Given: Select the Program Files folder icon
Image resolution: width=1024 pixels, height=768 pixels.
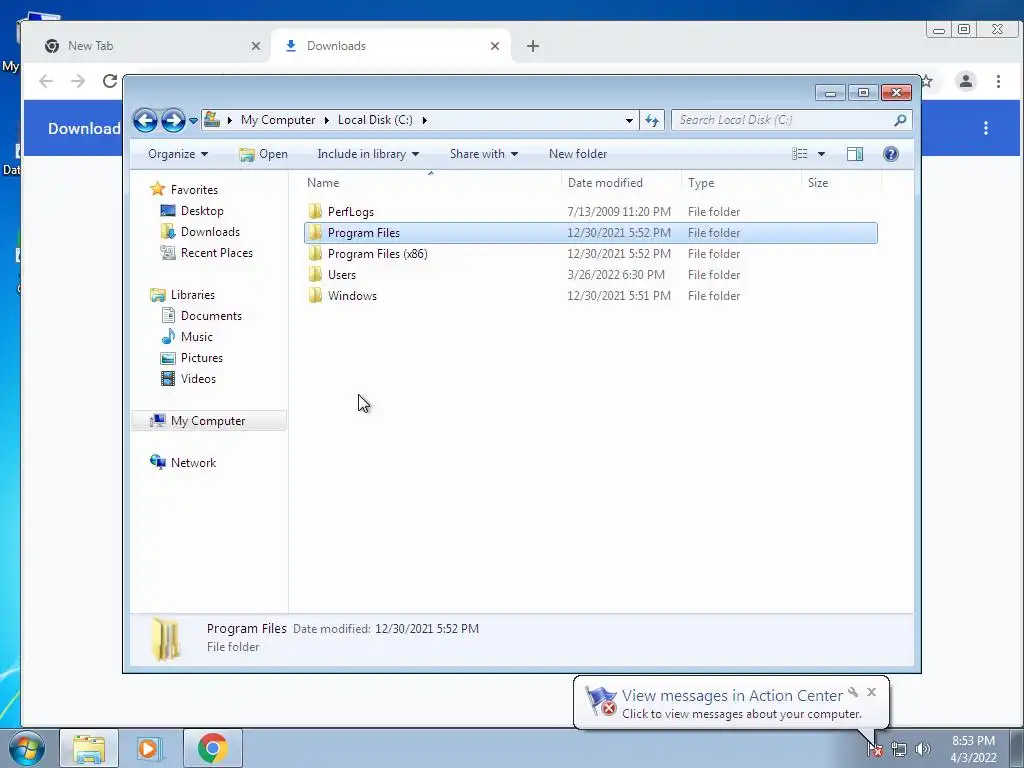Looking at the screenshot, I should coord(315,232).
